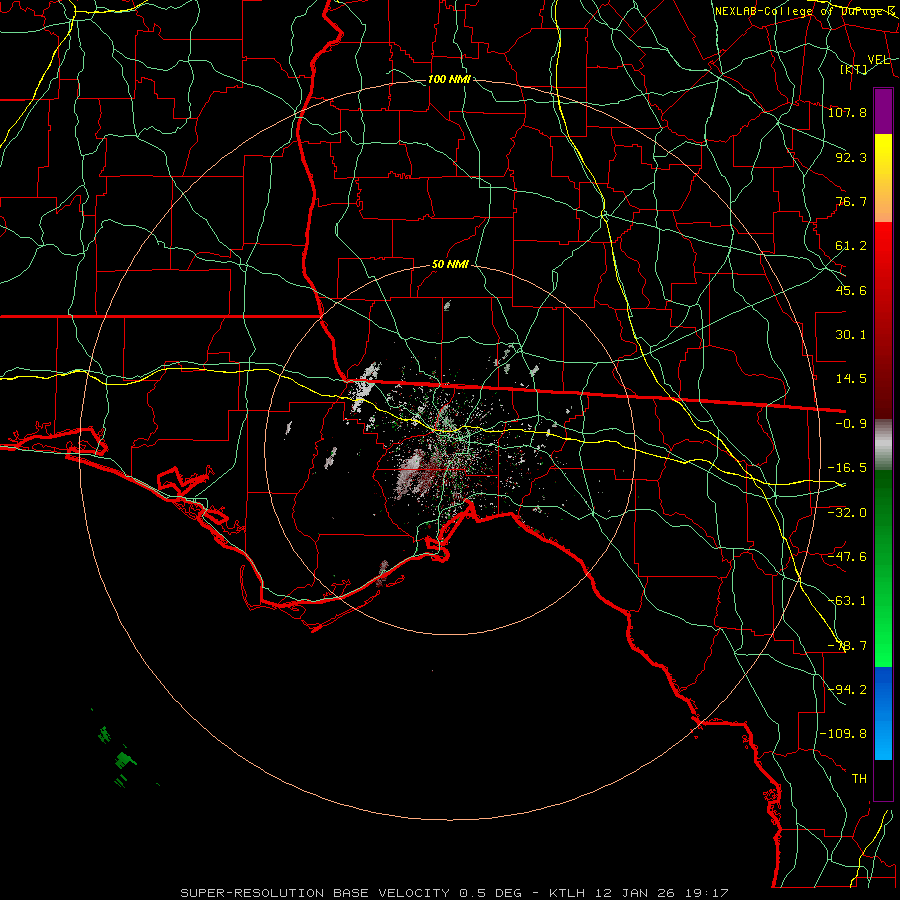Viewport: 900px width, 900px height.
Task: Click the 100 NMI range ring label
Action: [449, 79]
